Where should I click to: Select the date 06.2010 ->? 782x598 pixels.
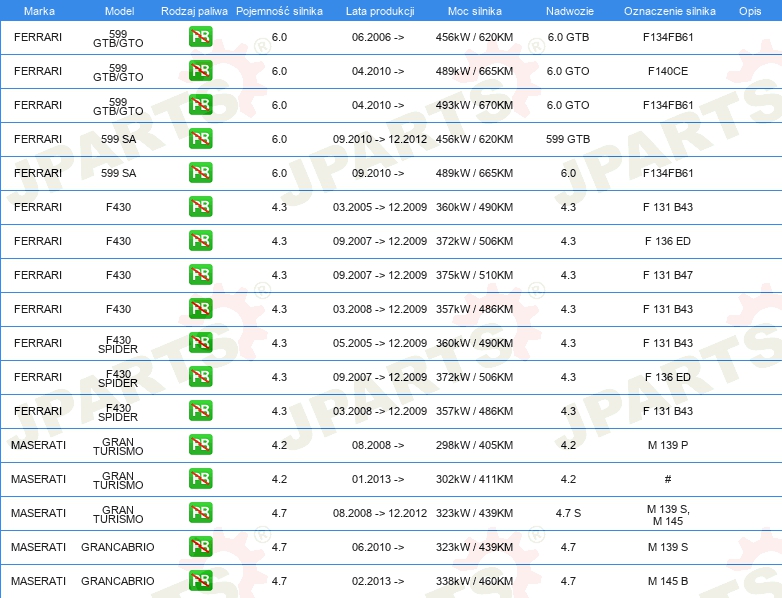tap(378, 547)
